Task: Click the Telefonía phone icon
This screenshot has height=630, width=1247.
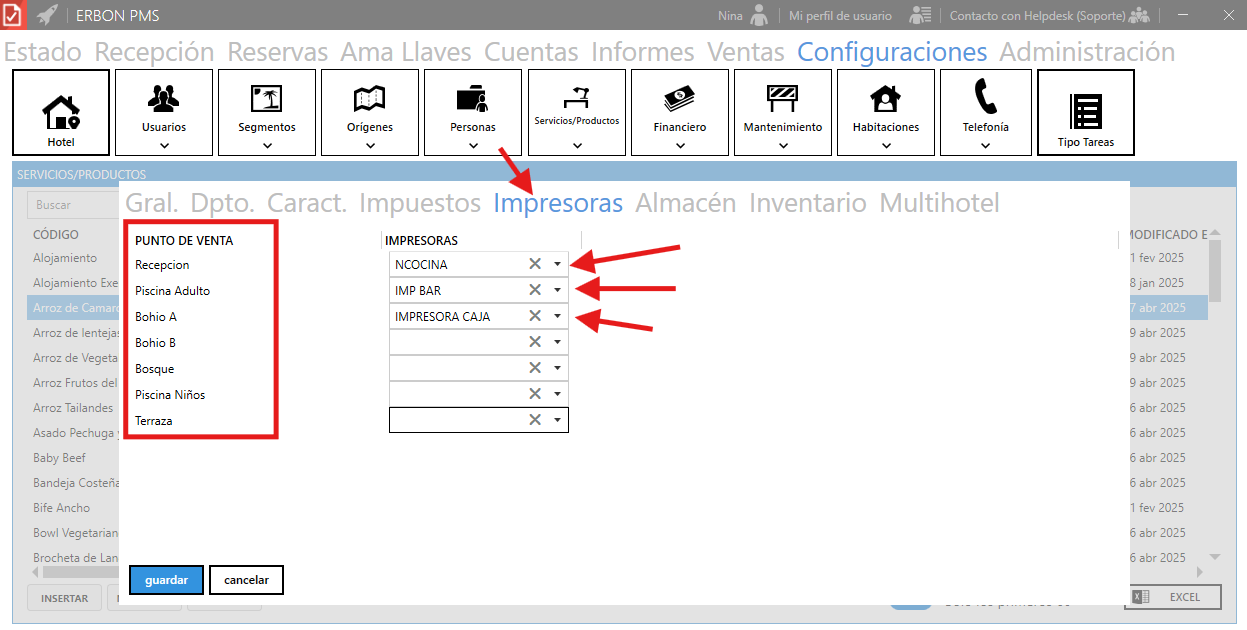Action: click(x=985, y=98)
